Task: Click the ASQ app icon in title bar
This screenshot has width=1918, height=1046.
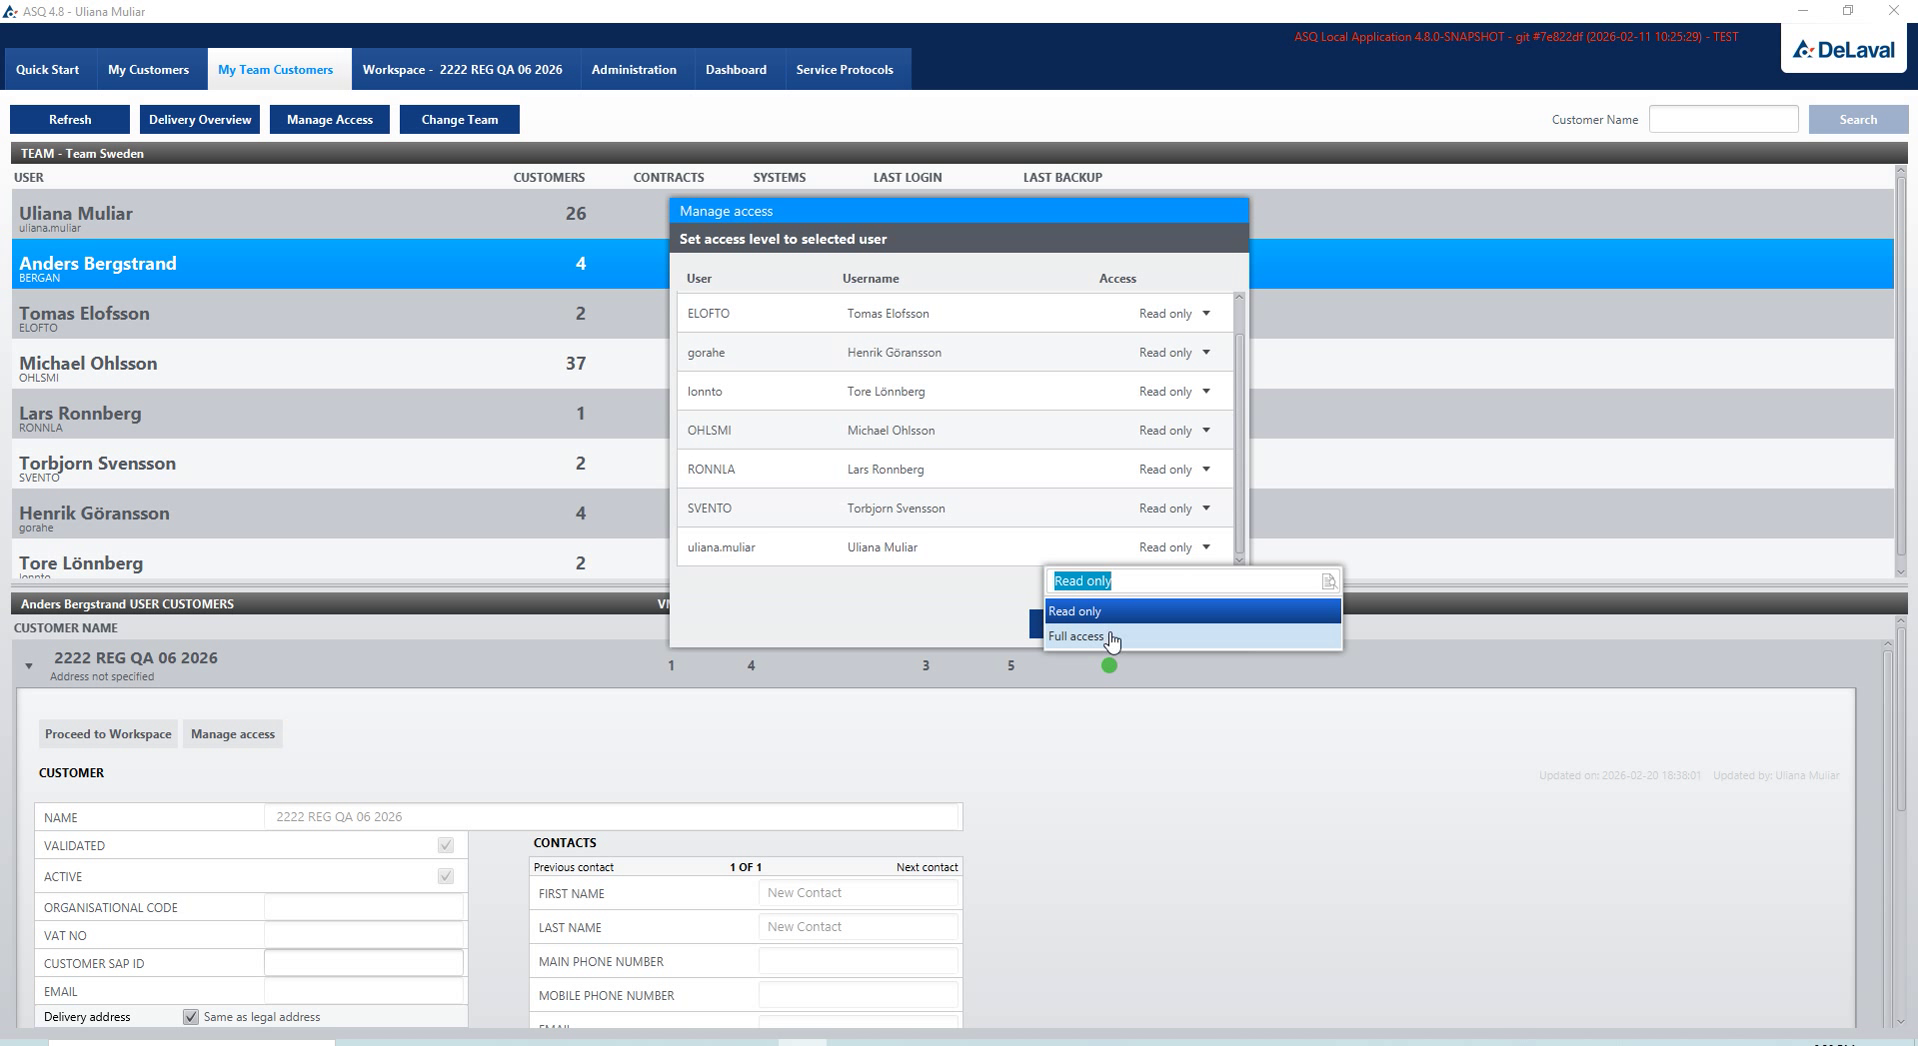Action: (x=10, y=11)
